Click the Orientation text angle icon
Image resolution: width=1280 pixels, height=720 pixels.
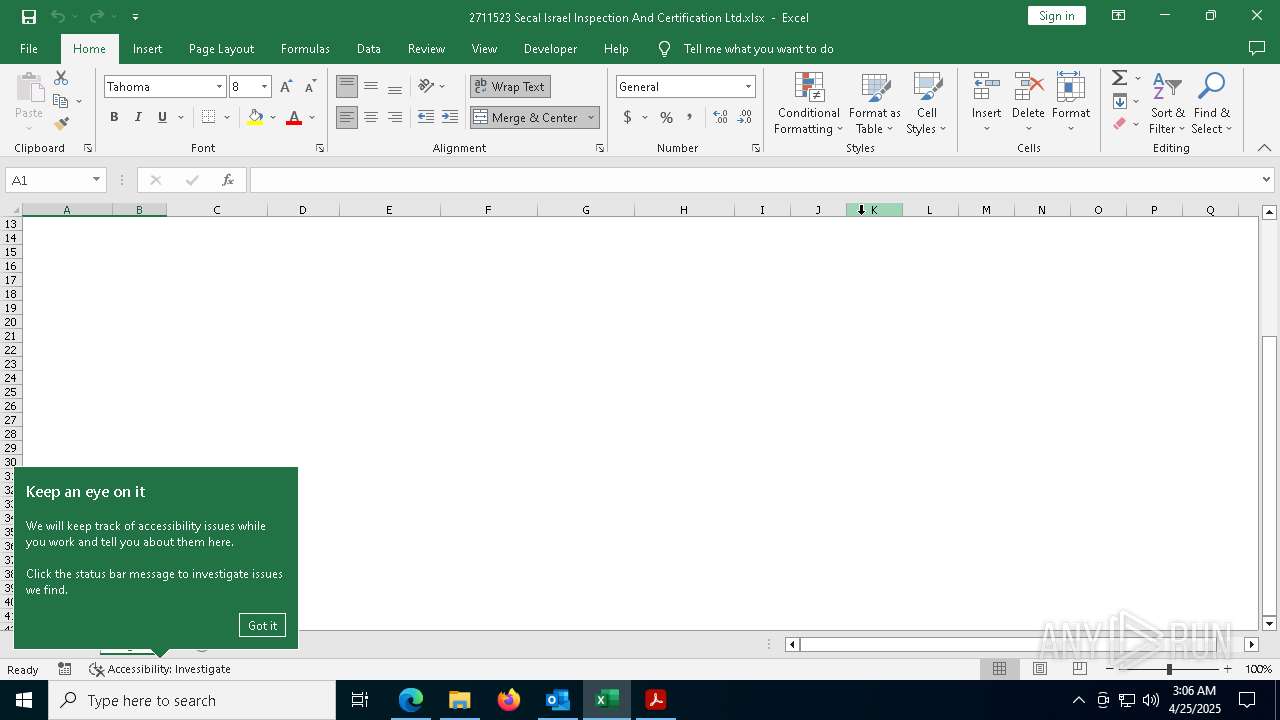click(426, 86)
